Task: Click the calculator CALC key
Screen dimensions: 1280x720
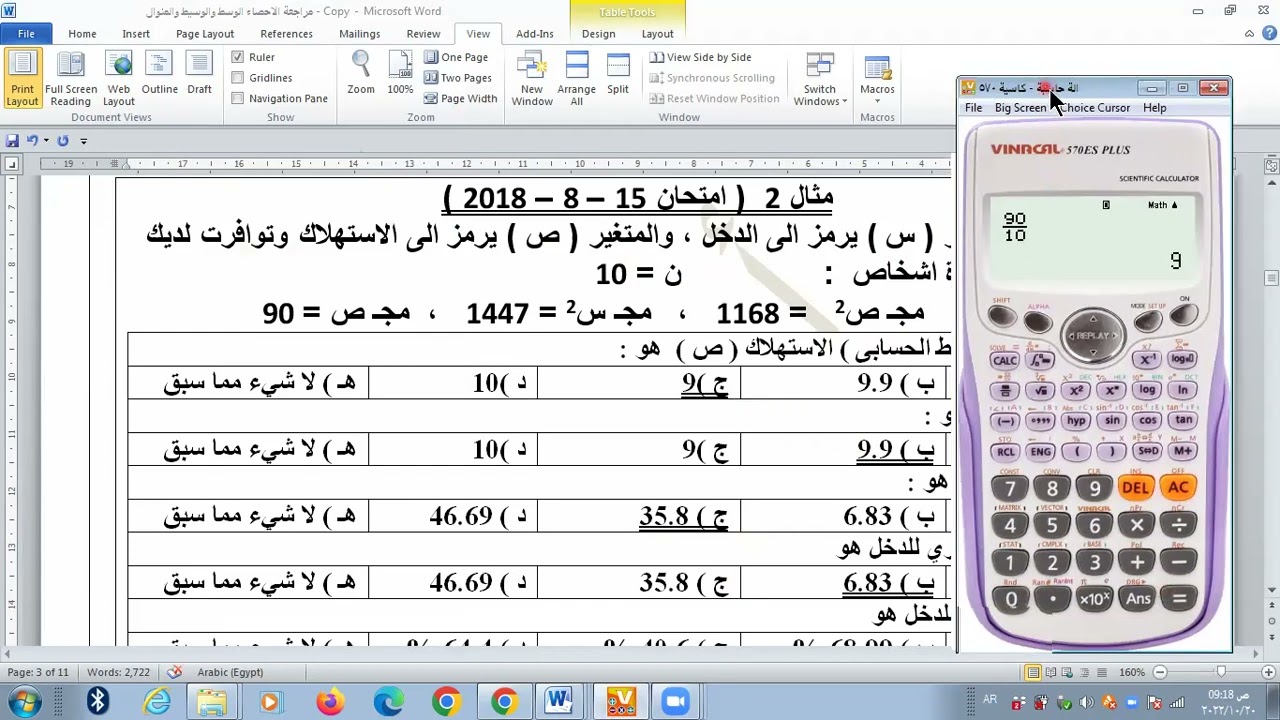Action: [1005, 360]
